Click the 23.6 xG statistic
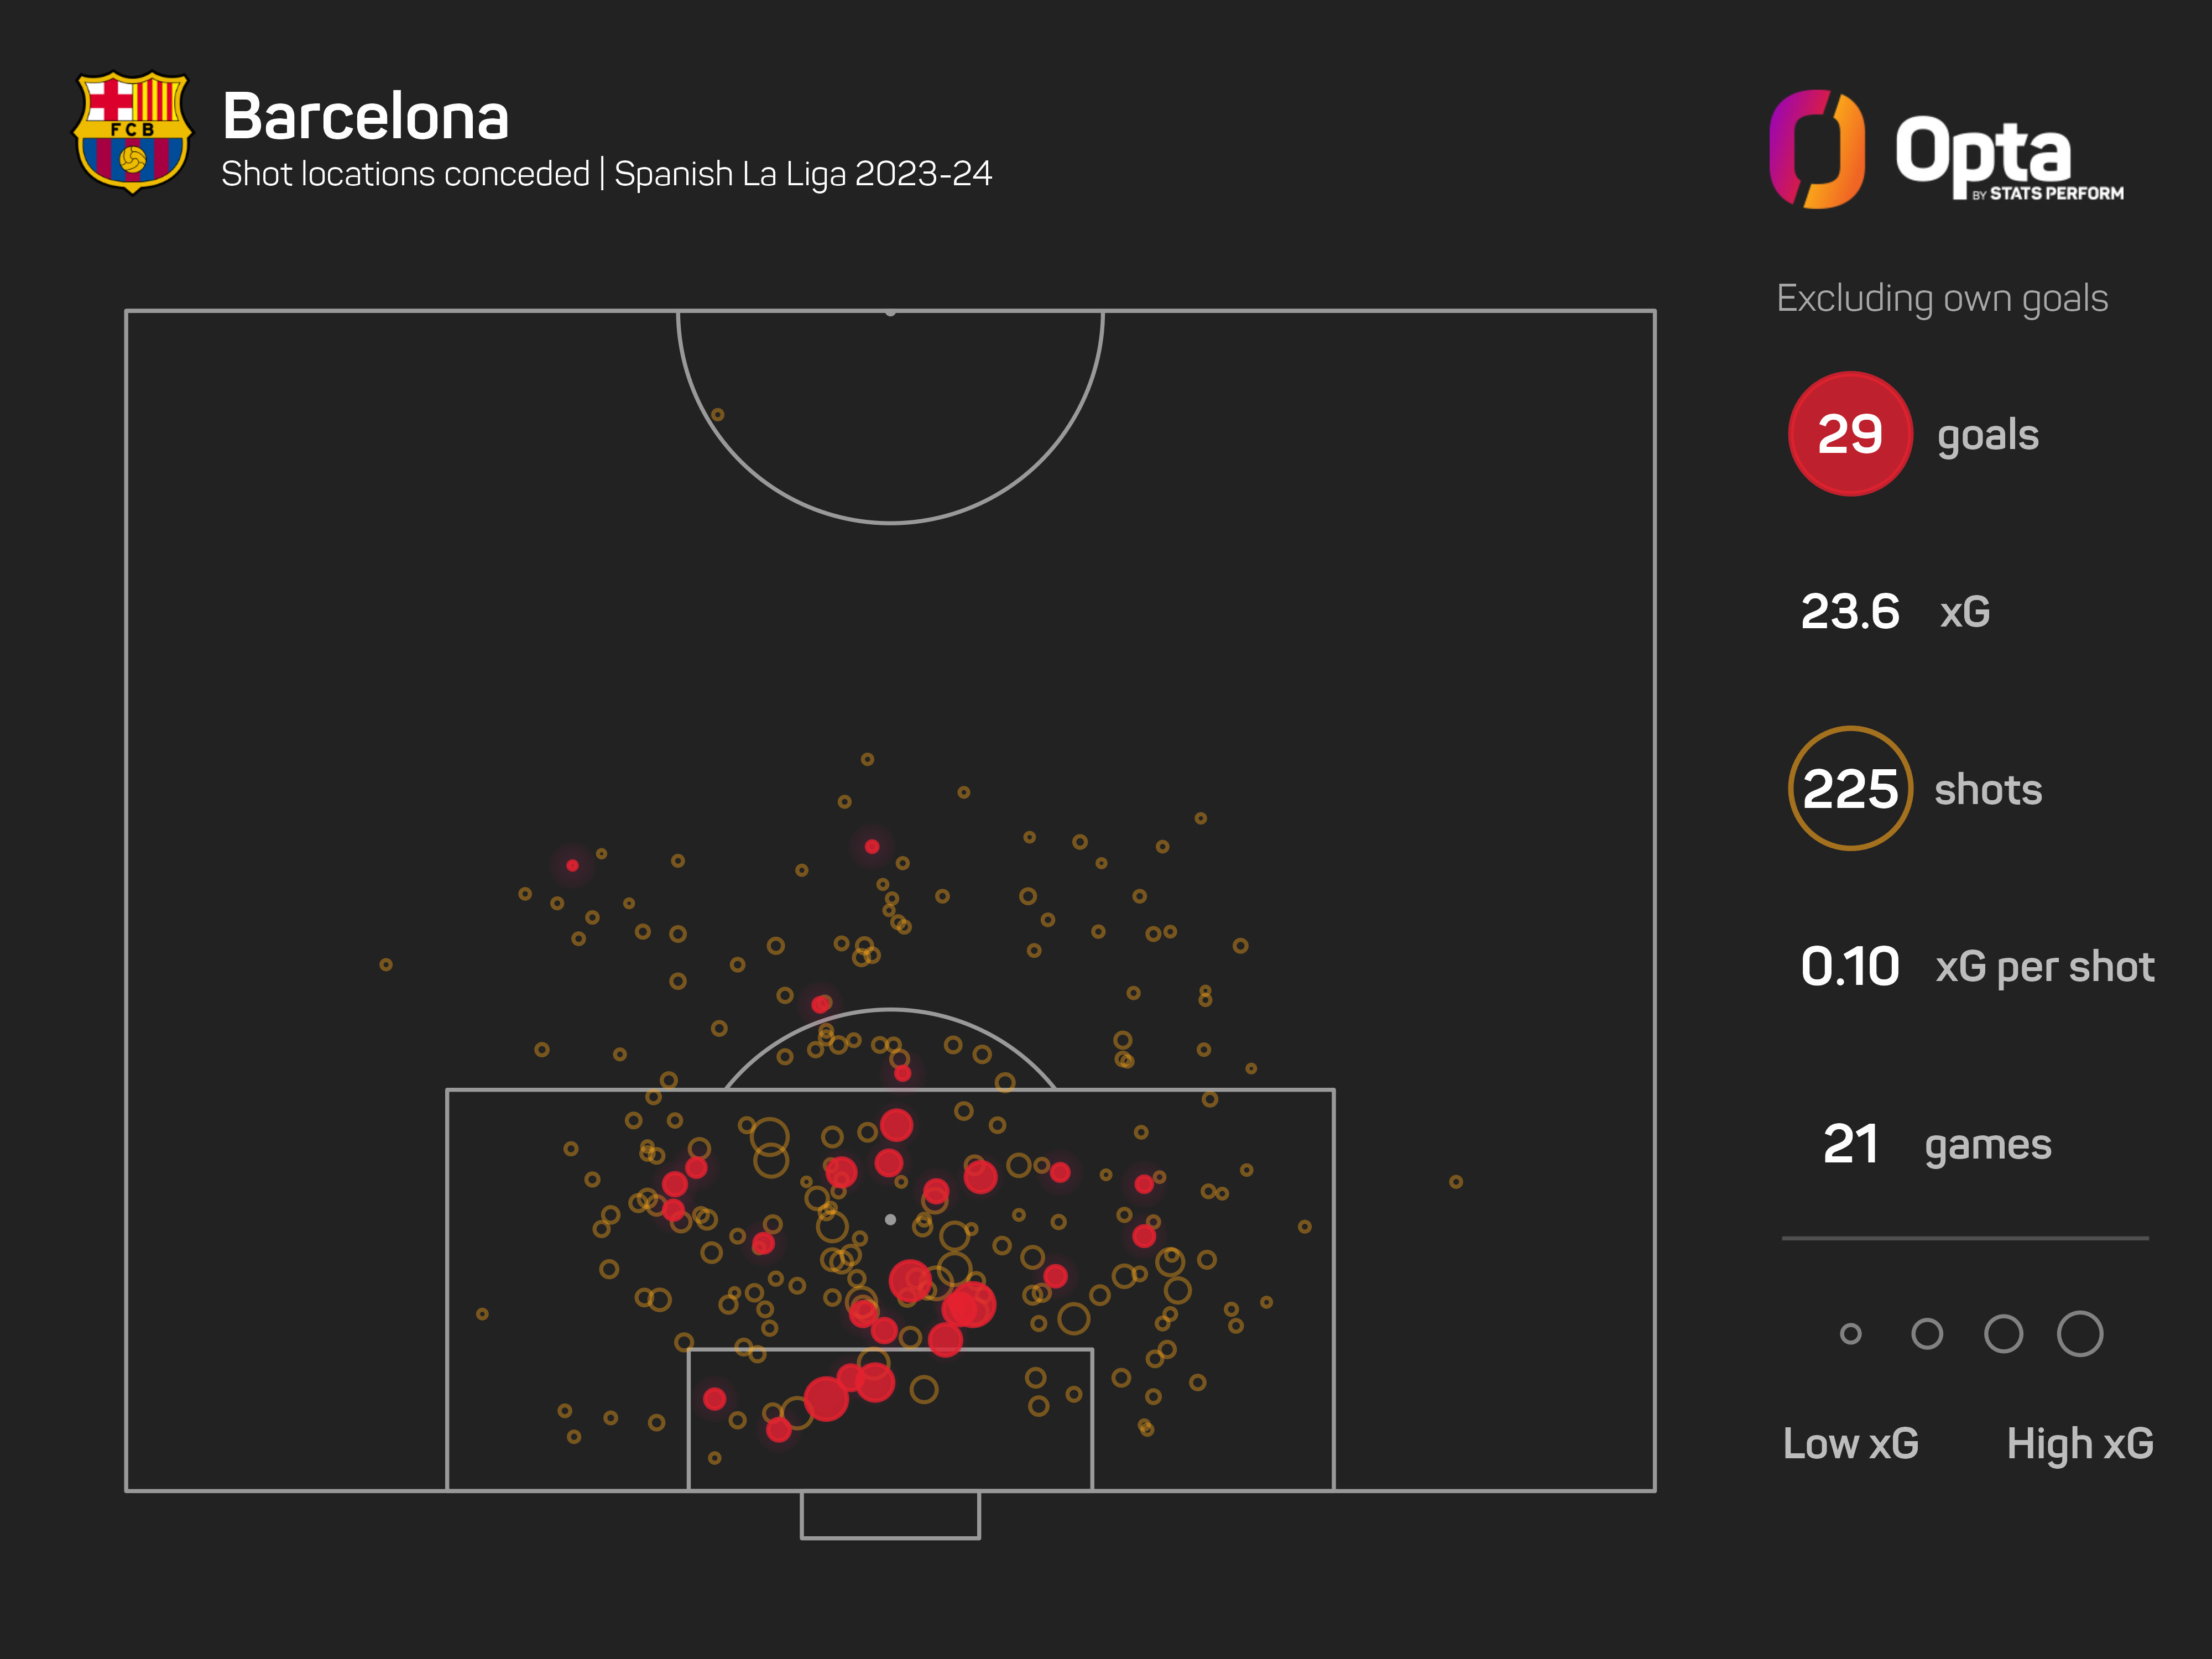The image size is (2212, 1659). tap(1849, 612)
